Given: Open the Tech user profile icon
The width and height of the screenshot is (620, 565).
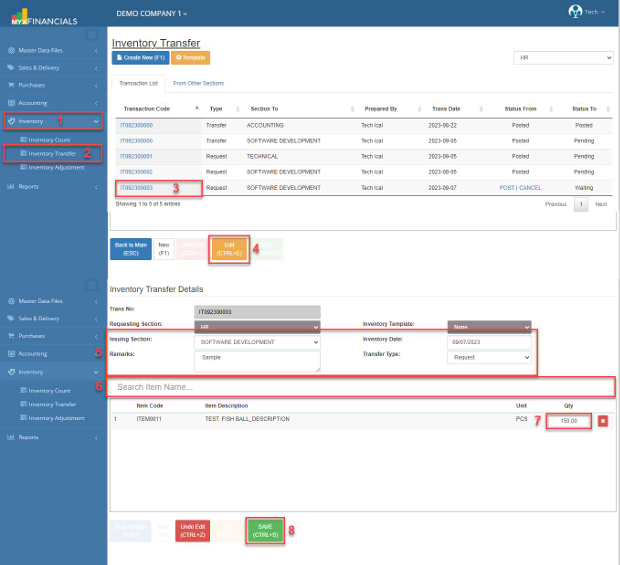Looking at the screenshot, I should point(574,11).
